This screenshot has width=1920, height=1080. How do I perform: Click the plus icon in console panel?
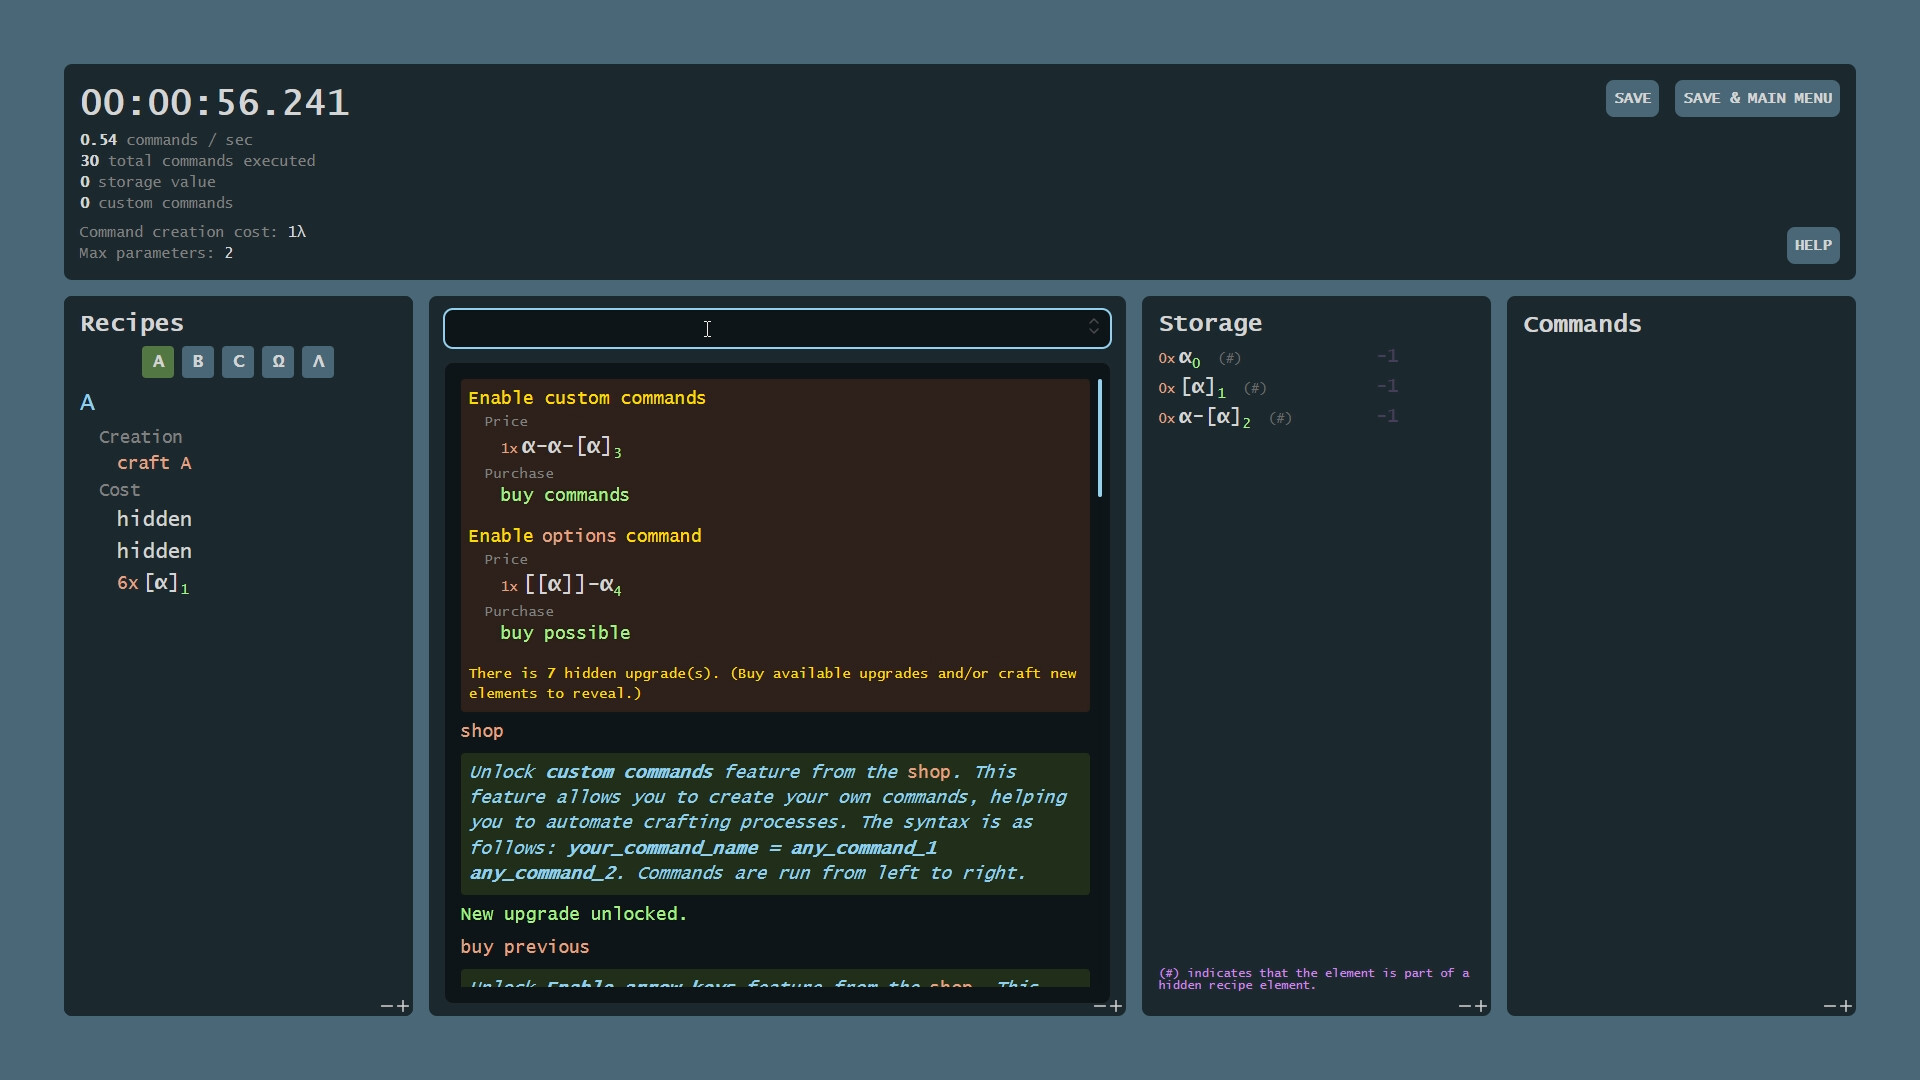tap(1116, 1006)
